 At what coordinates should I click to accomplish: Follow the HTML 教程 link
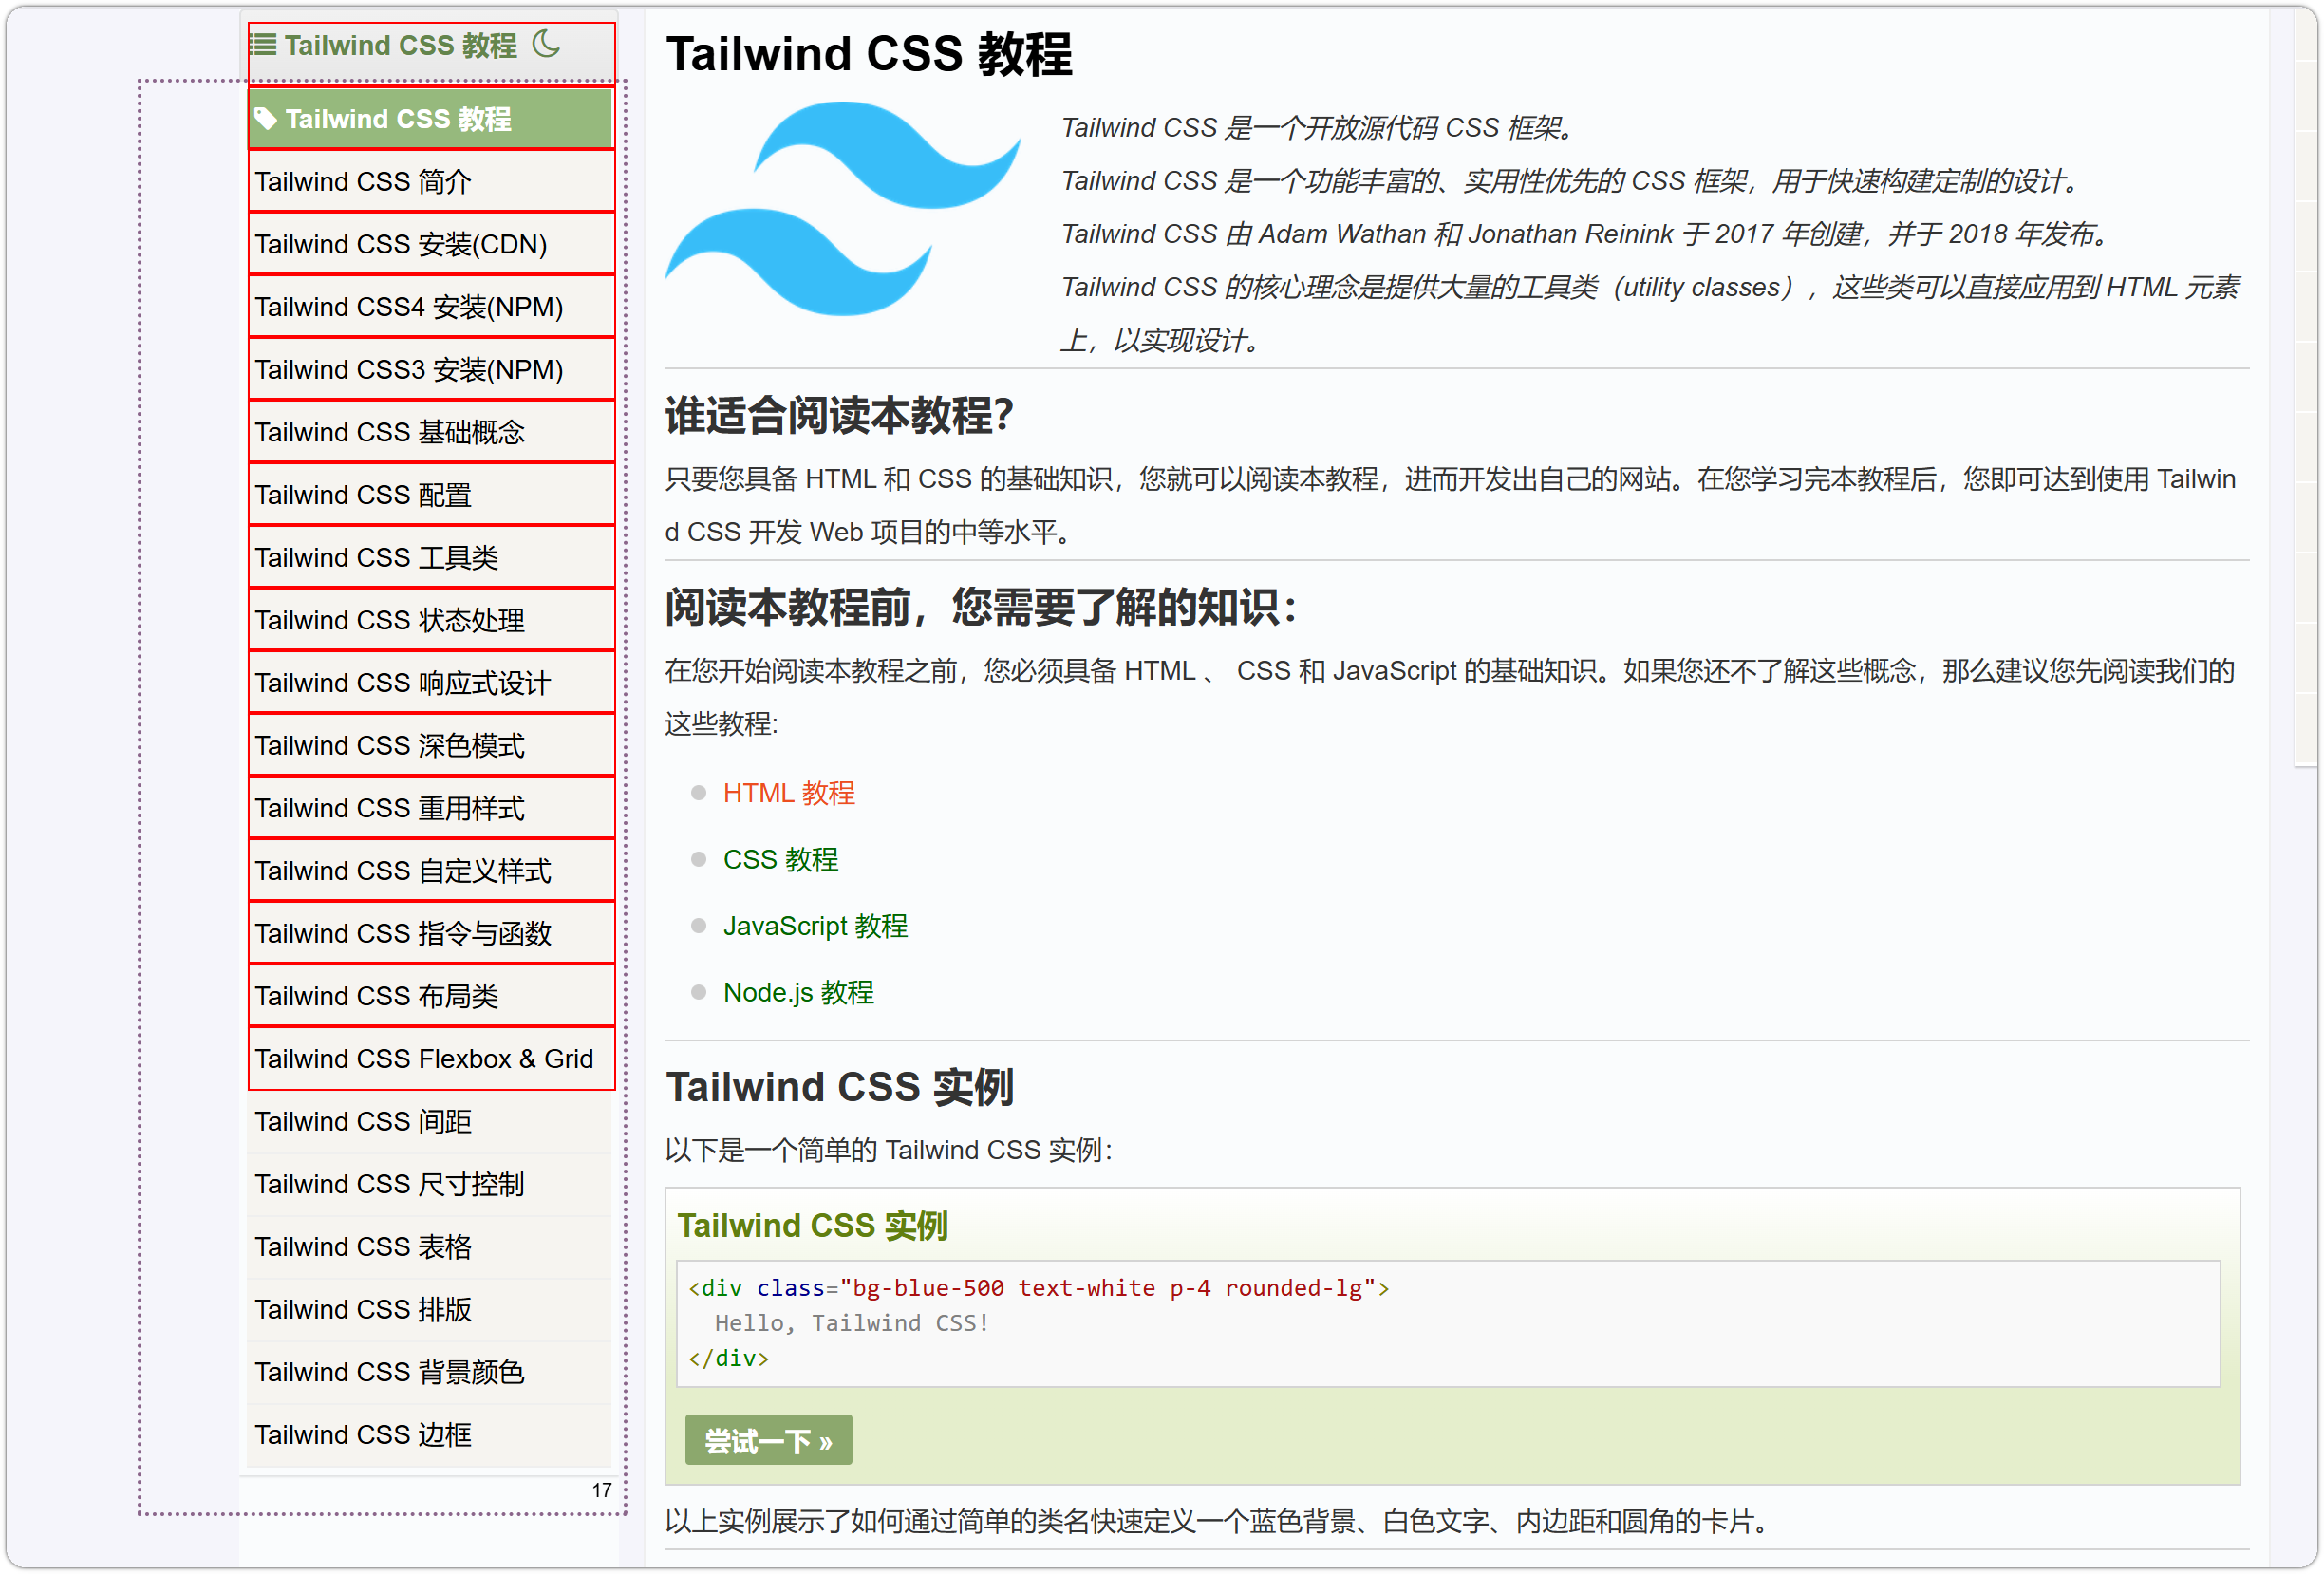[x=789, y=794]
